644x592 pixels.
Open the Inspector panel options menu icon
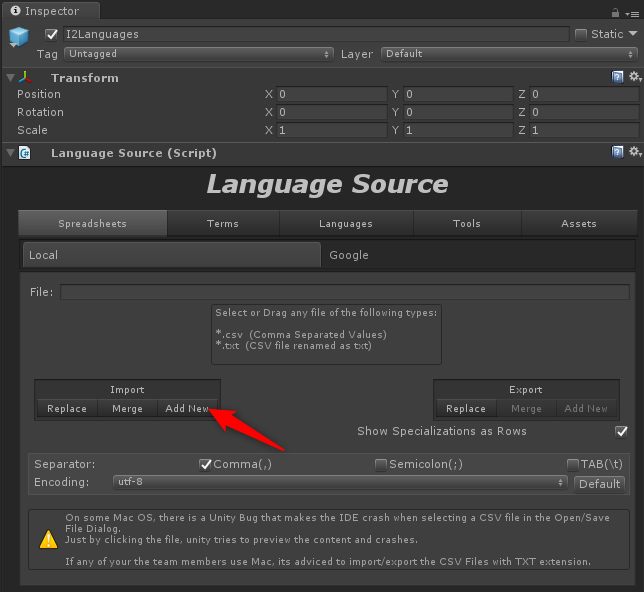click(x=631, y=12)
